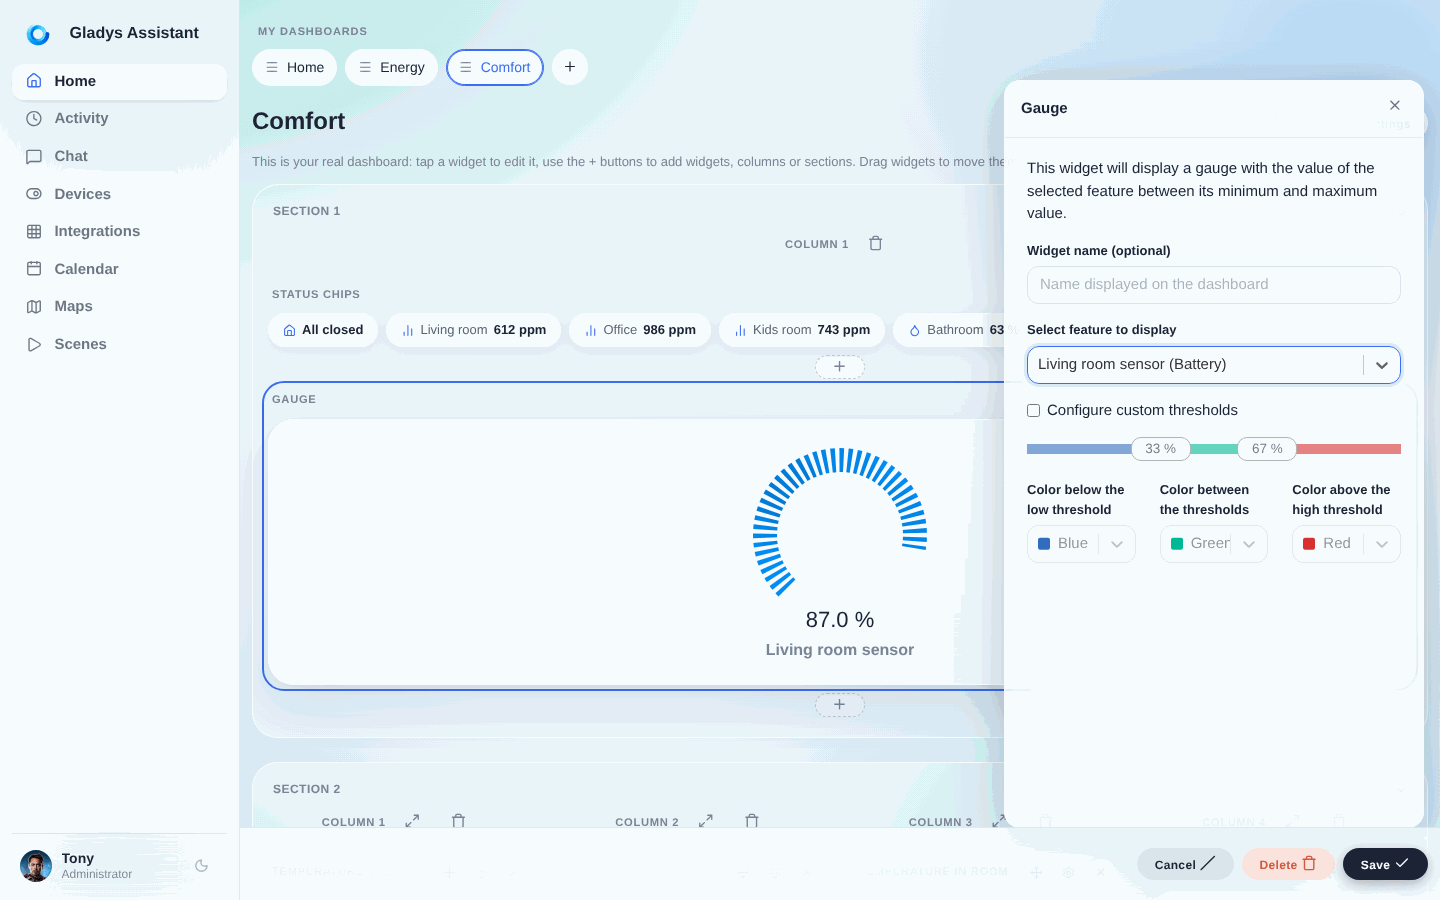Delete Column 2 in Section 2

752,821
